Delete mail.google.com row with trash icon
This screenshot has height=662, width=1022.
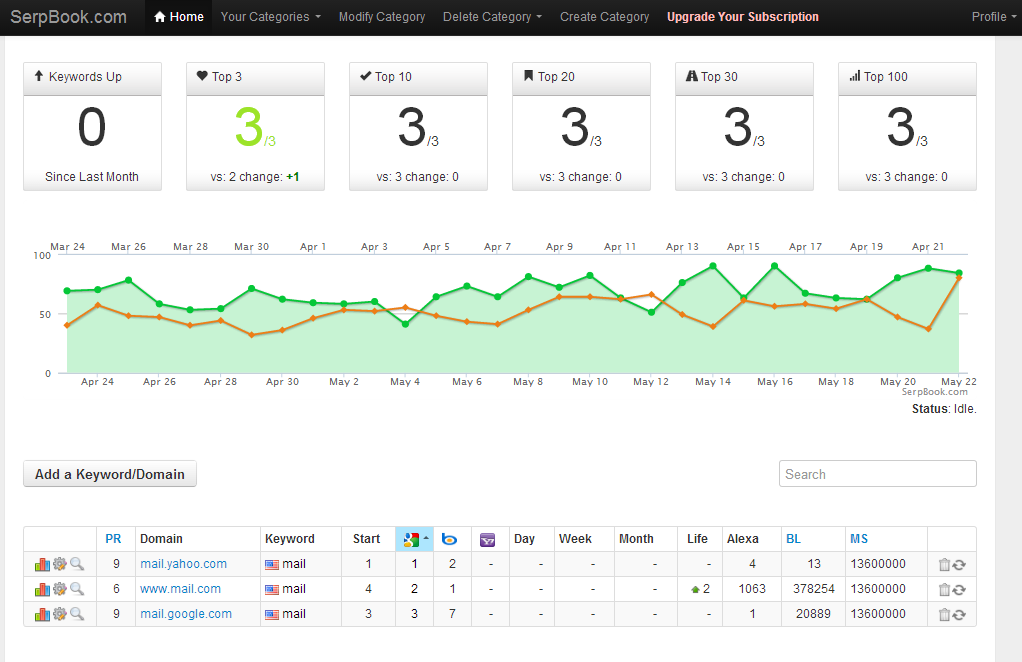(944, 614)
